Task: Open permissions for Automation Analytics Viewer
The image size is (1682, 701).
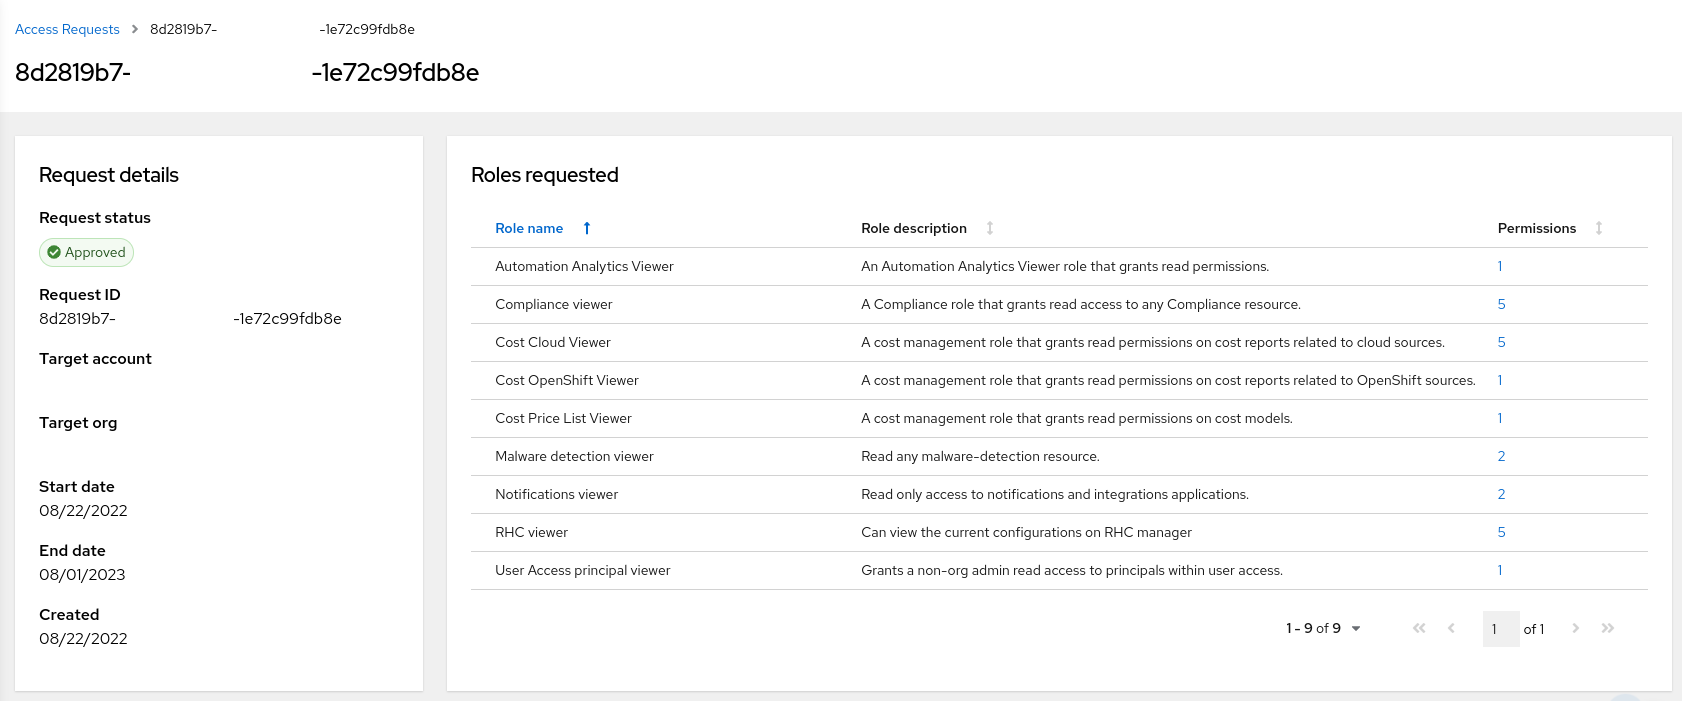Action: click(x=1500, y=266)
